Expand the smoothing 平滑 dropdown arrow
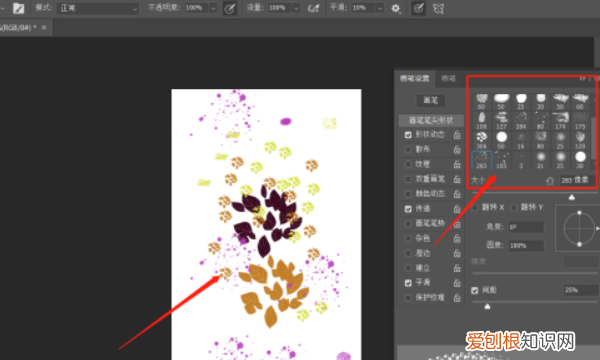Viewport: 600px width, 360px height. pyautogui.click(x=380, y=8)
